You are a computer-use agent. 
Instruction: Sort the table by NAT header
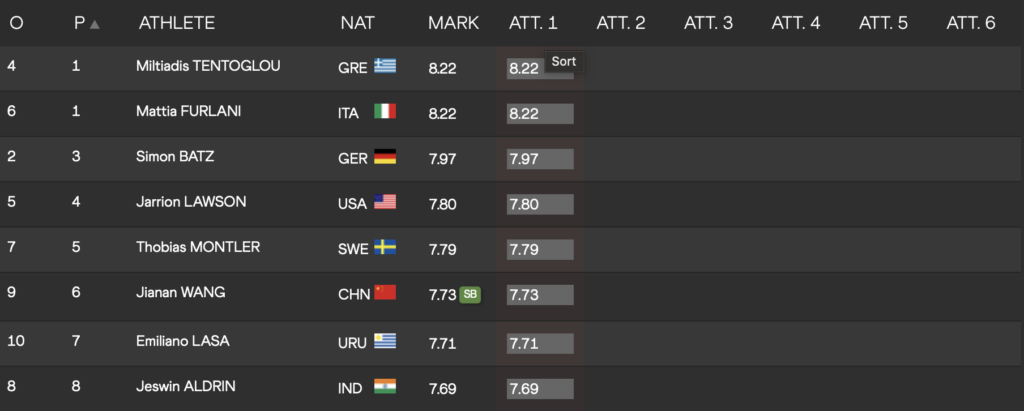(357, 23)
